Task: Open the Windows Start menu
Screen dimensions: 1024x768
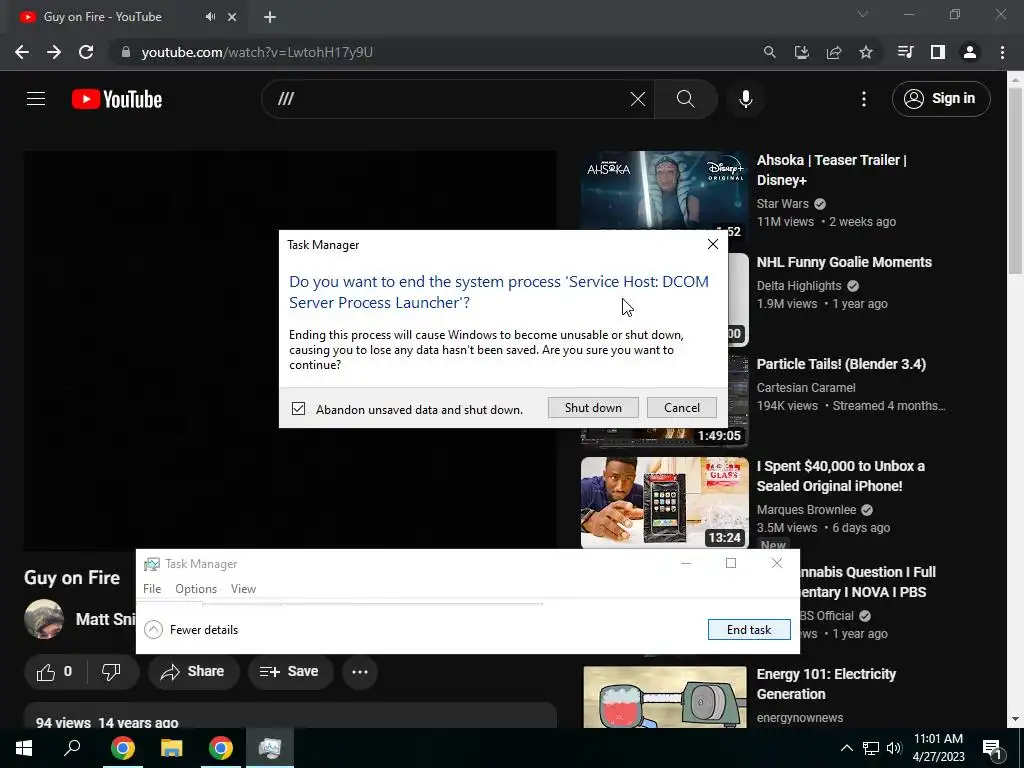Action: [x=24, y=748]
